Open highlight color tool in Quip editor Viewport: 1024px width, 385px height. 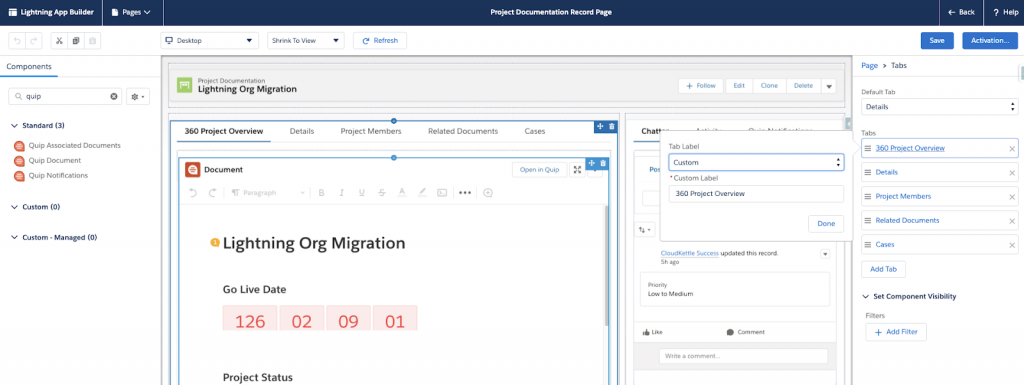(422, 192)
